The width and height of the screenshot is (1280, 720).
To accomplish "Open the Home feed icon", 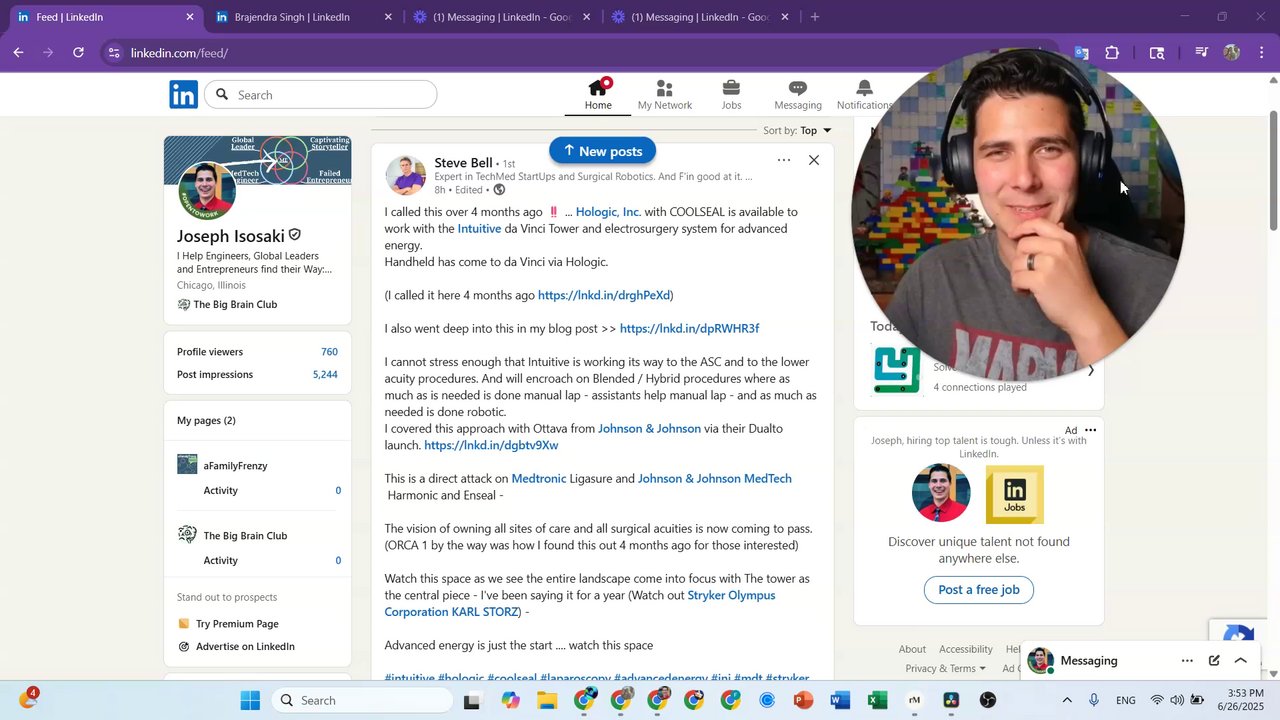I will point(598,95).
